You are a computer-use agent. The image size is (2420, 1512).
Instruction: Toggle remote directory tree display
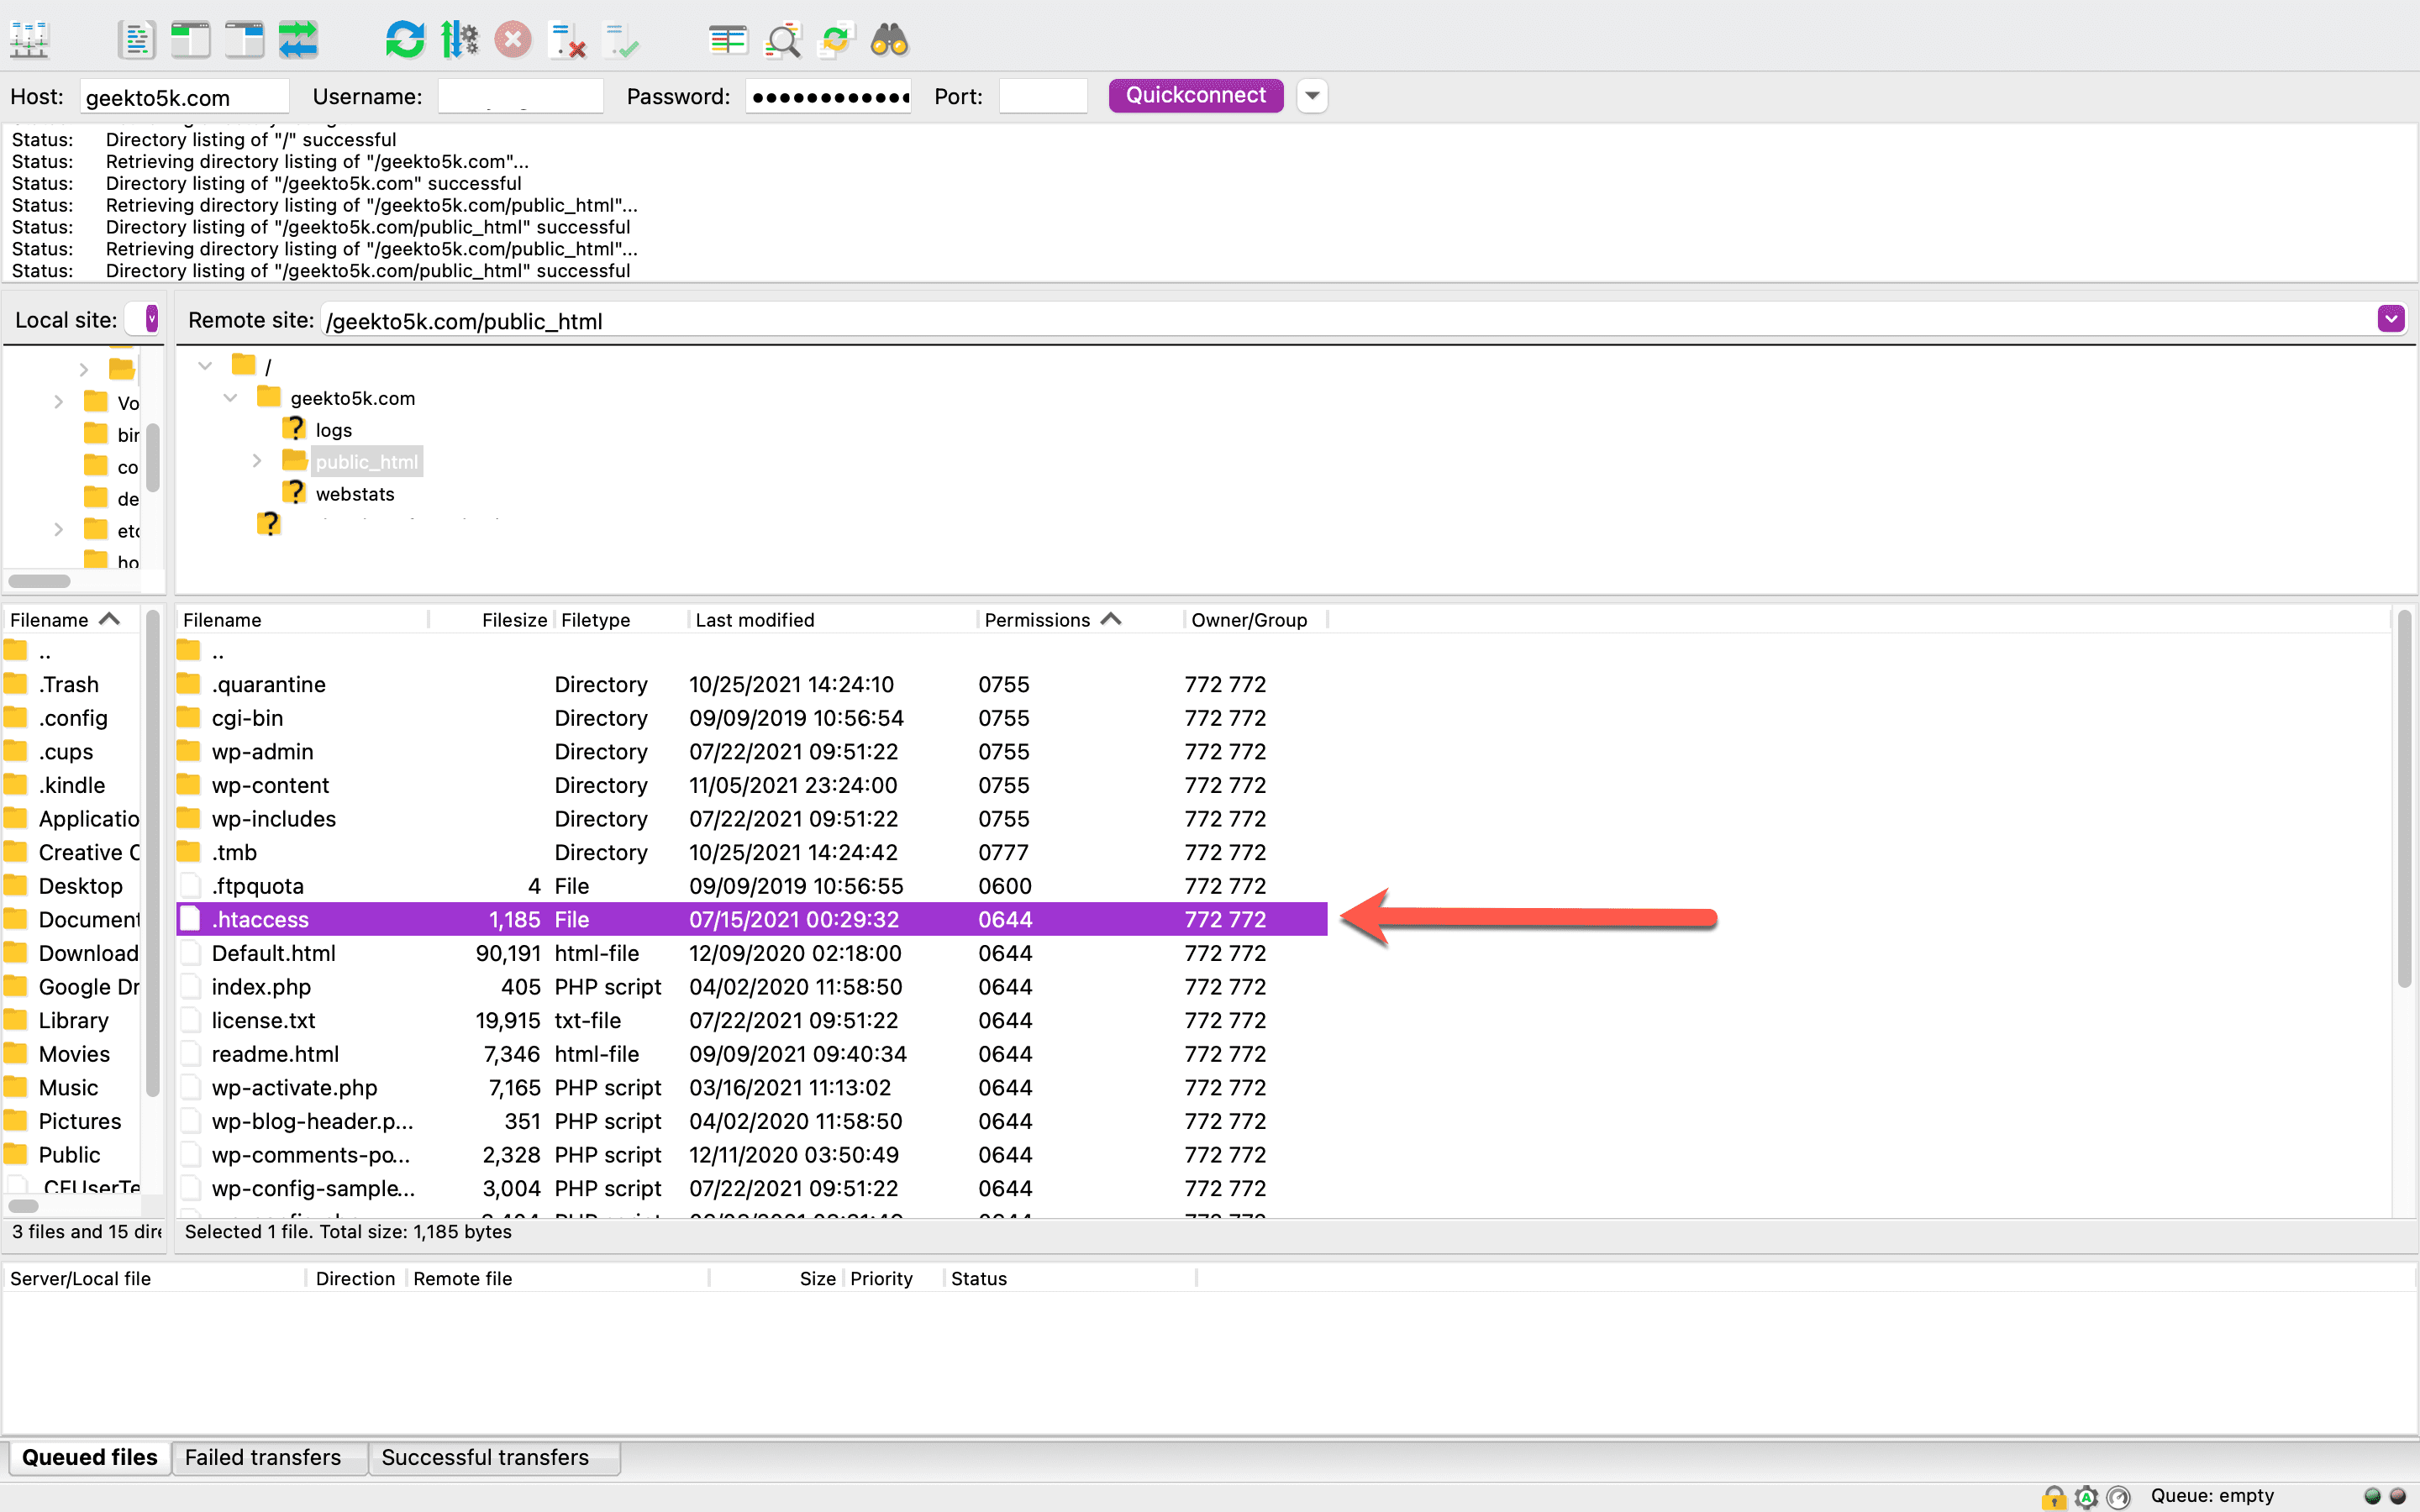(244, 41)
